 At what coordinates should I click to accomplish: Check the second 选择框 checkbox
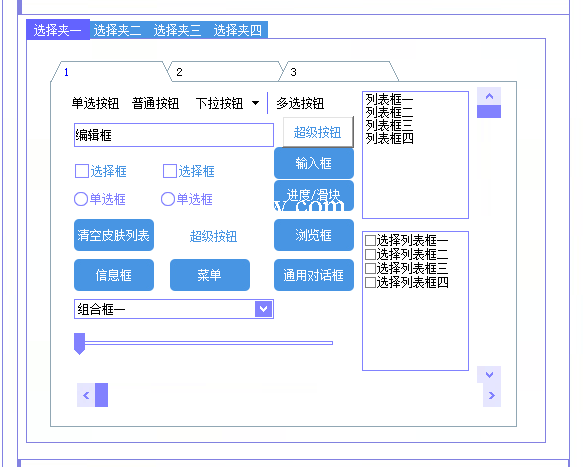[170, 171]
